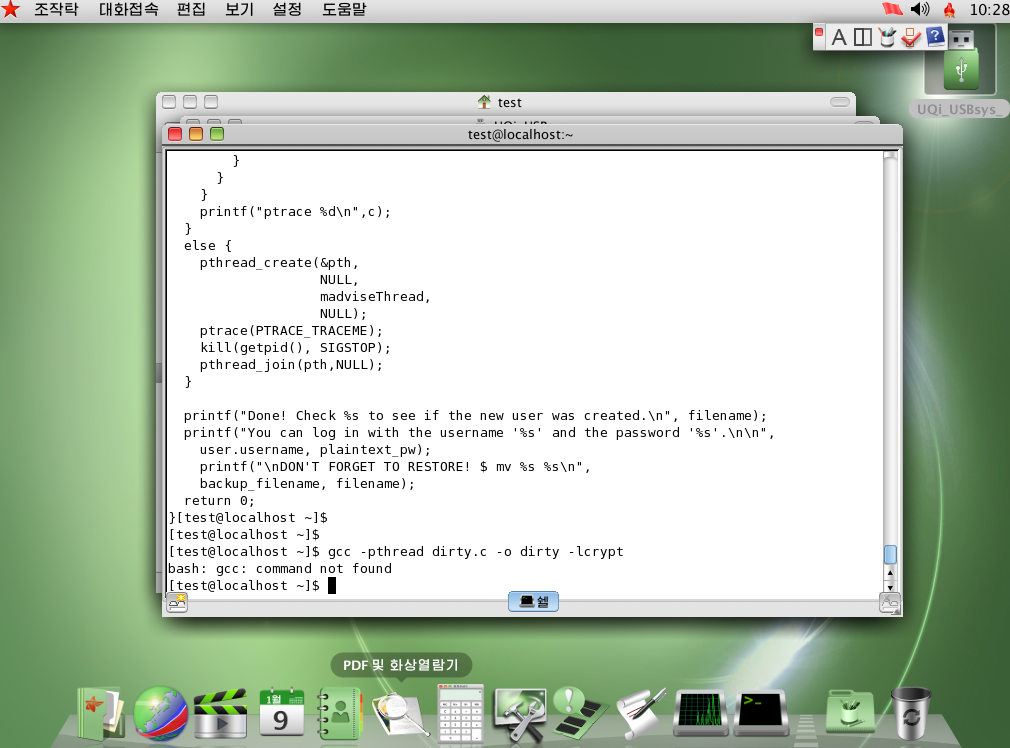Launch the clapperboard video player in dock

220,712
